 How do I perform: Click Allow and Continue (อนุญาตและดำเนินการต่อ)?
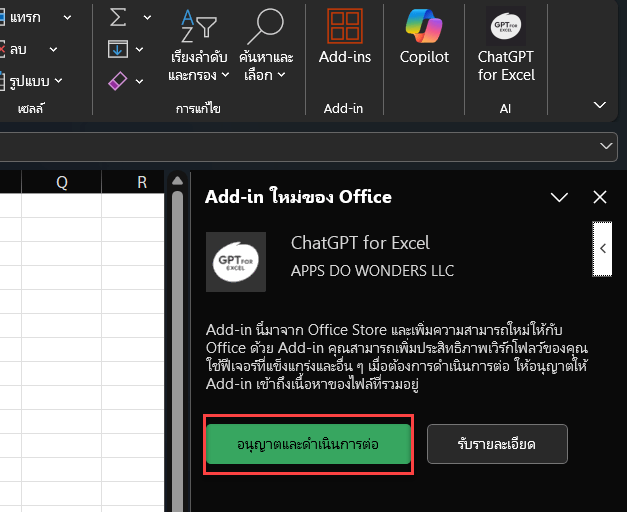pos(308,444)
